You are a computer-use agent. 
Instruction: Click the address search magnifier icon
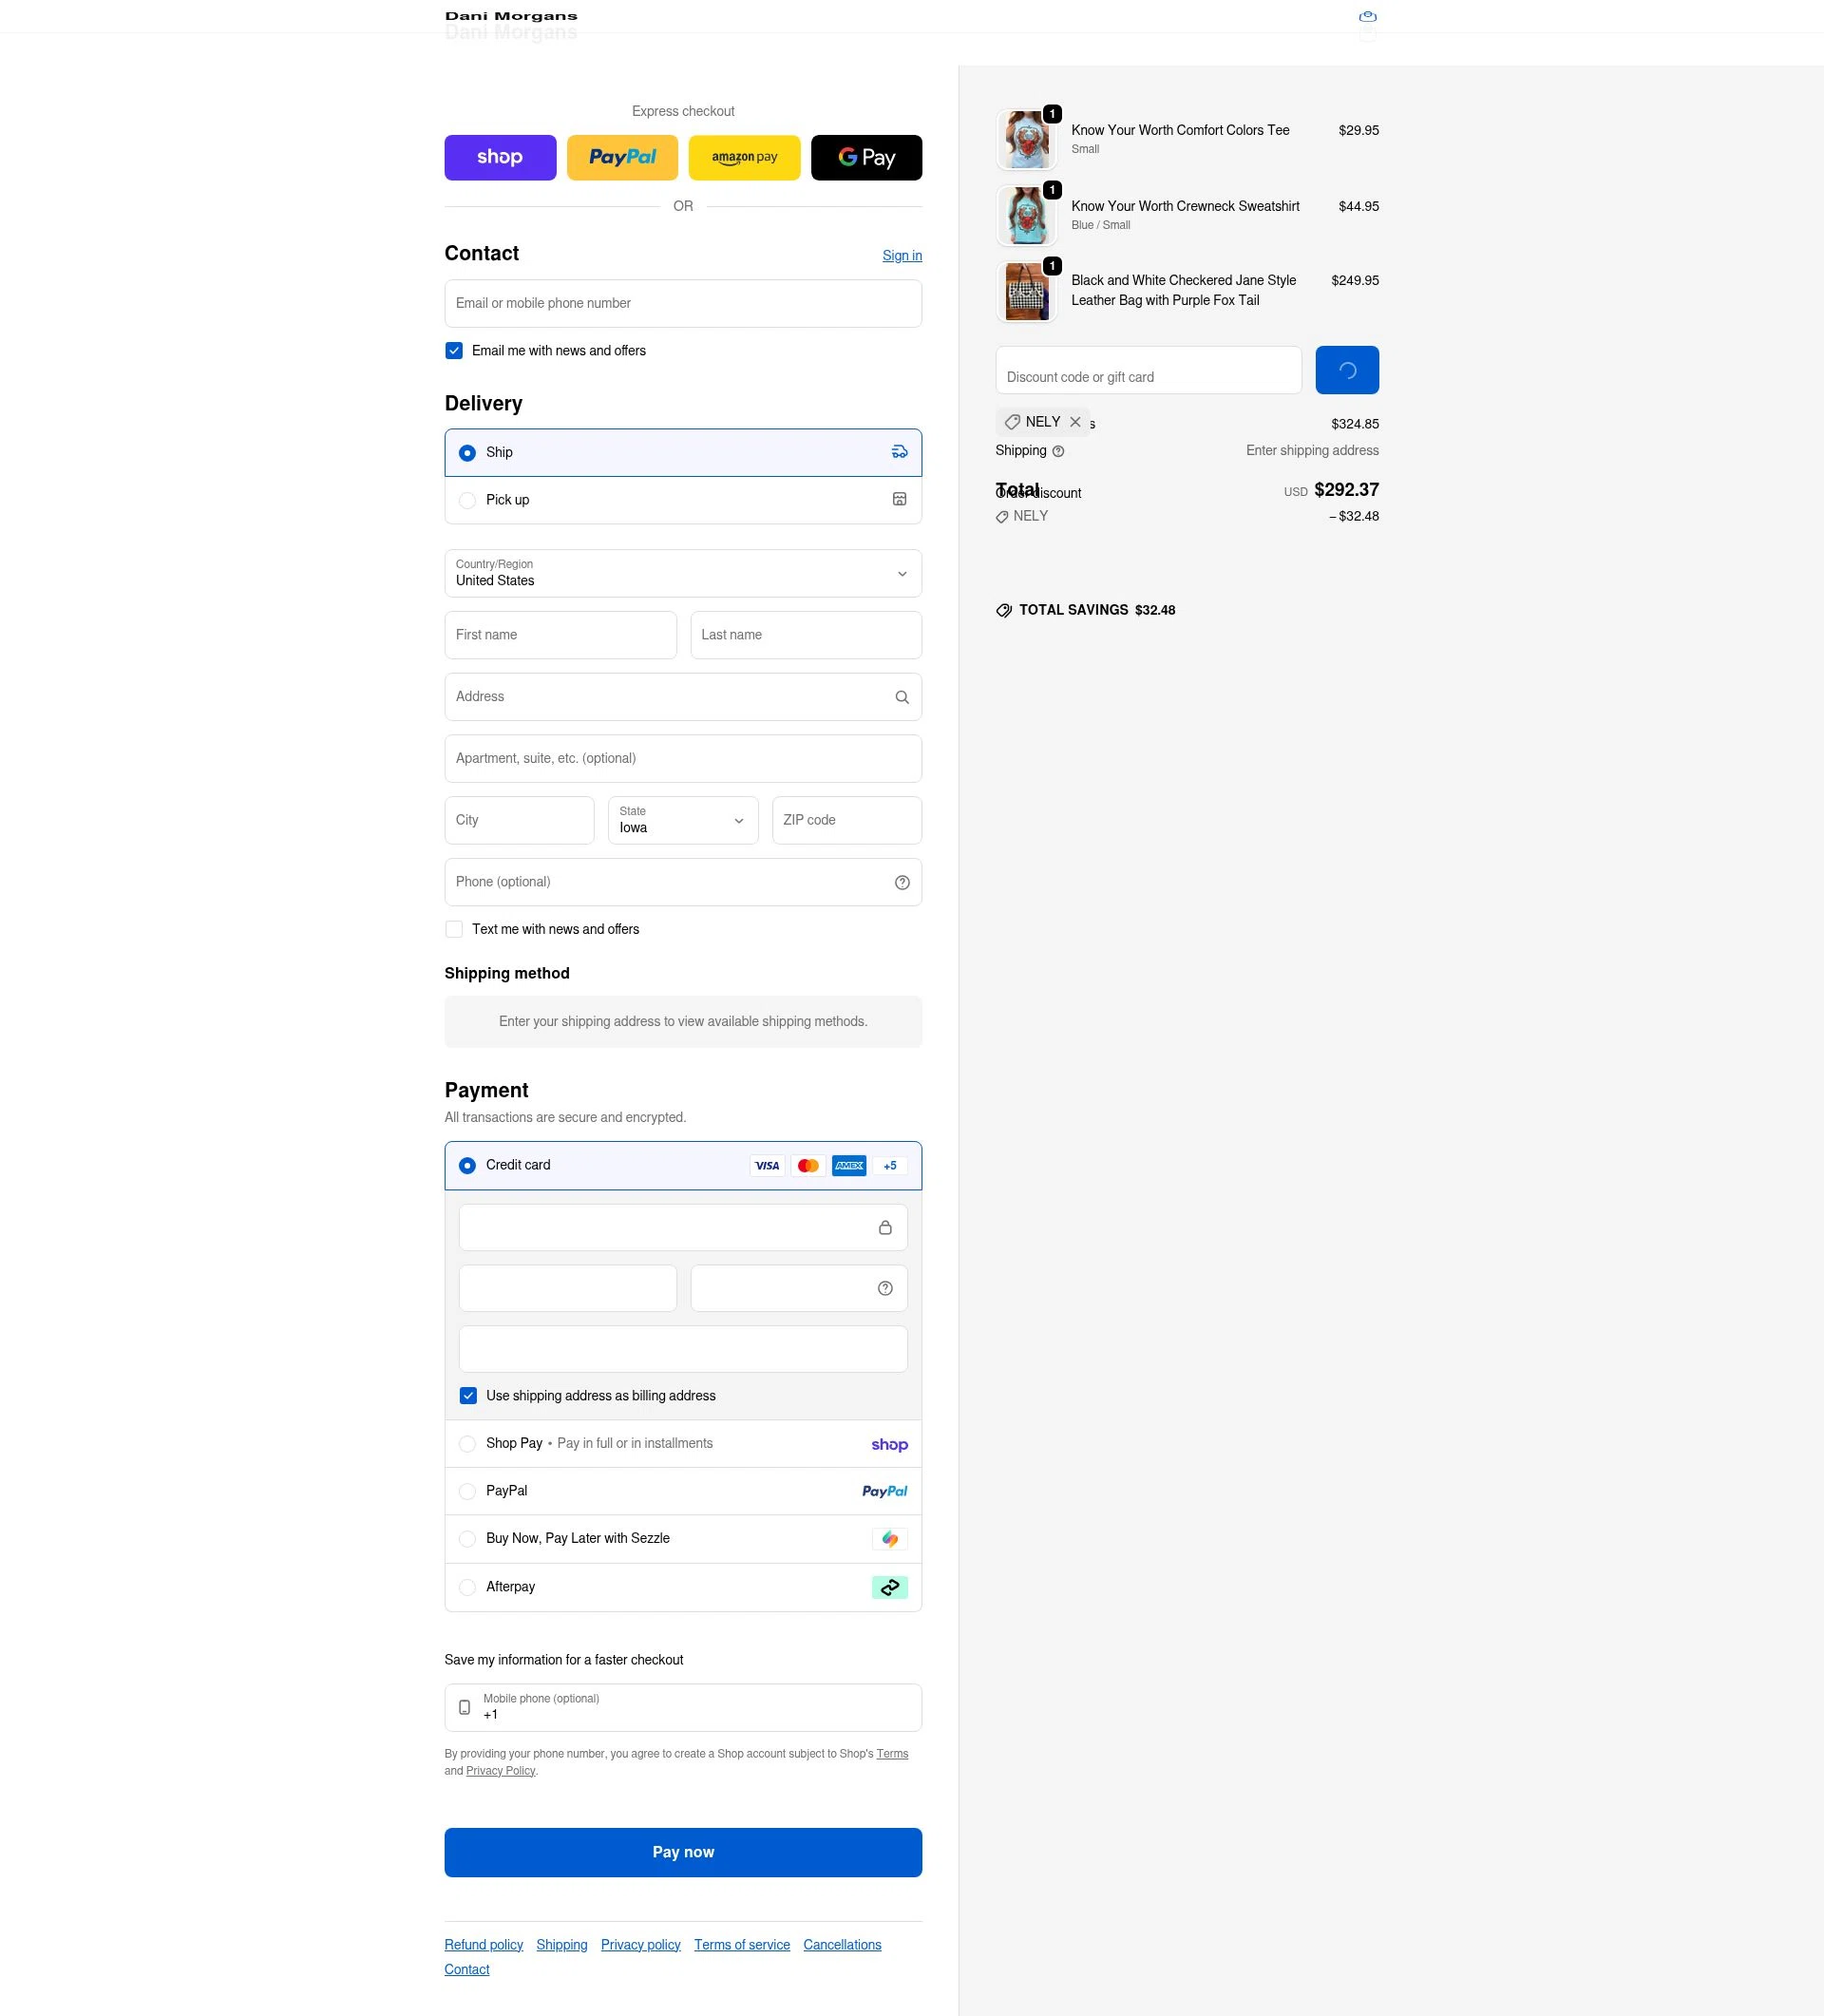tap(901, 697)
